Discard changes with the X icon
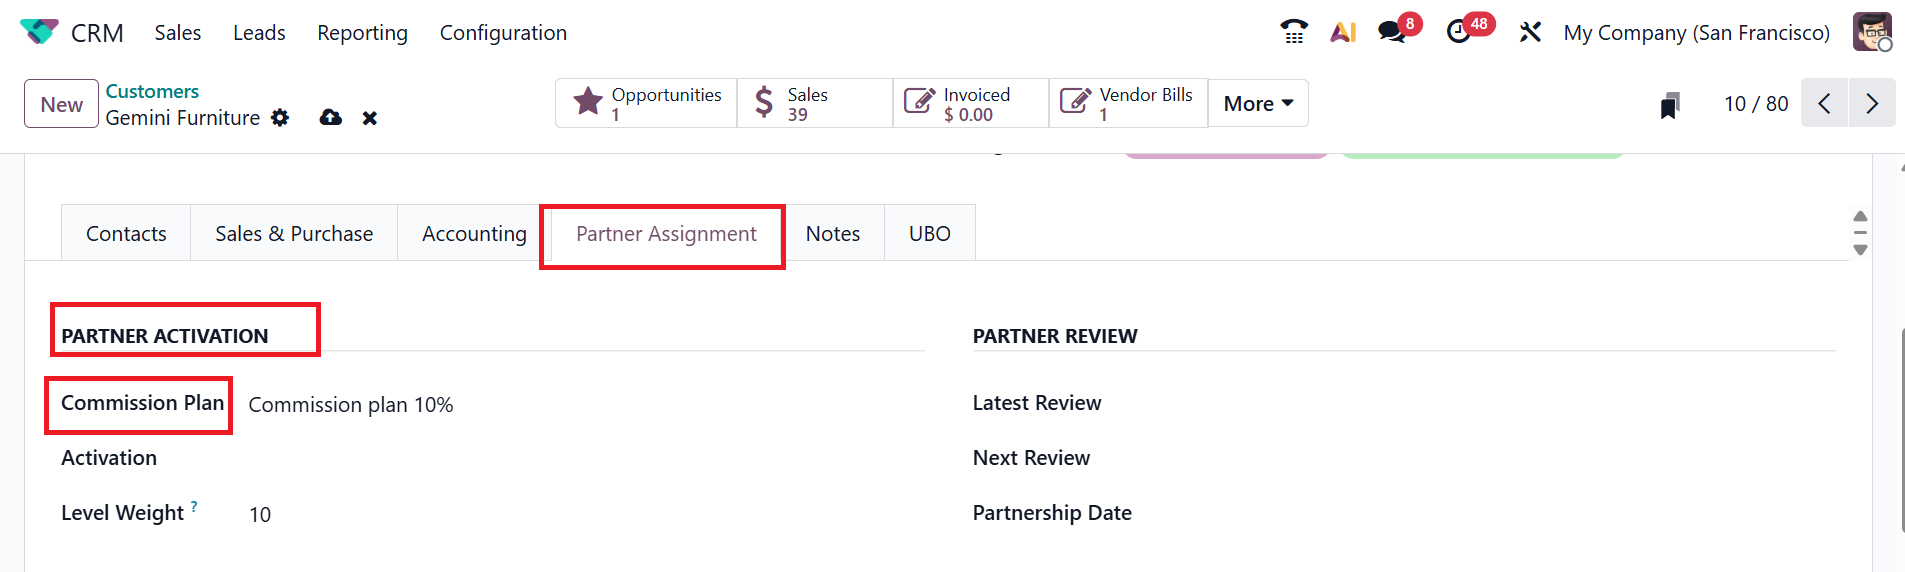Viewport: 1905px width, 572px height. click(370, 118)
